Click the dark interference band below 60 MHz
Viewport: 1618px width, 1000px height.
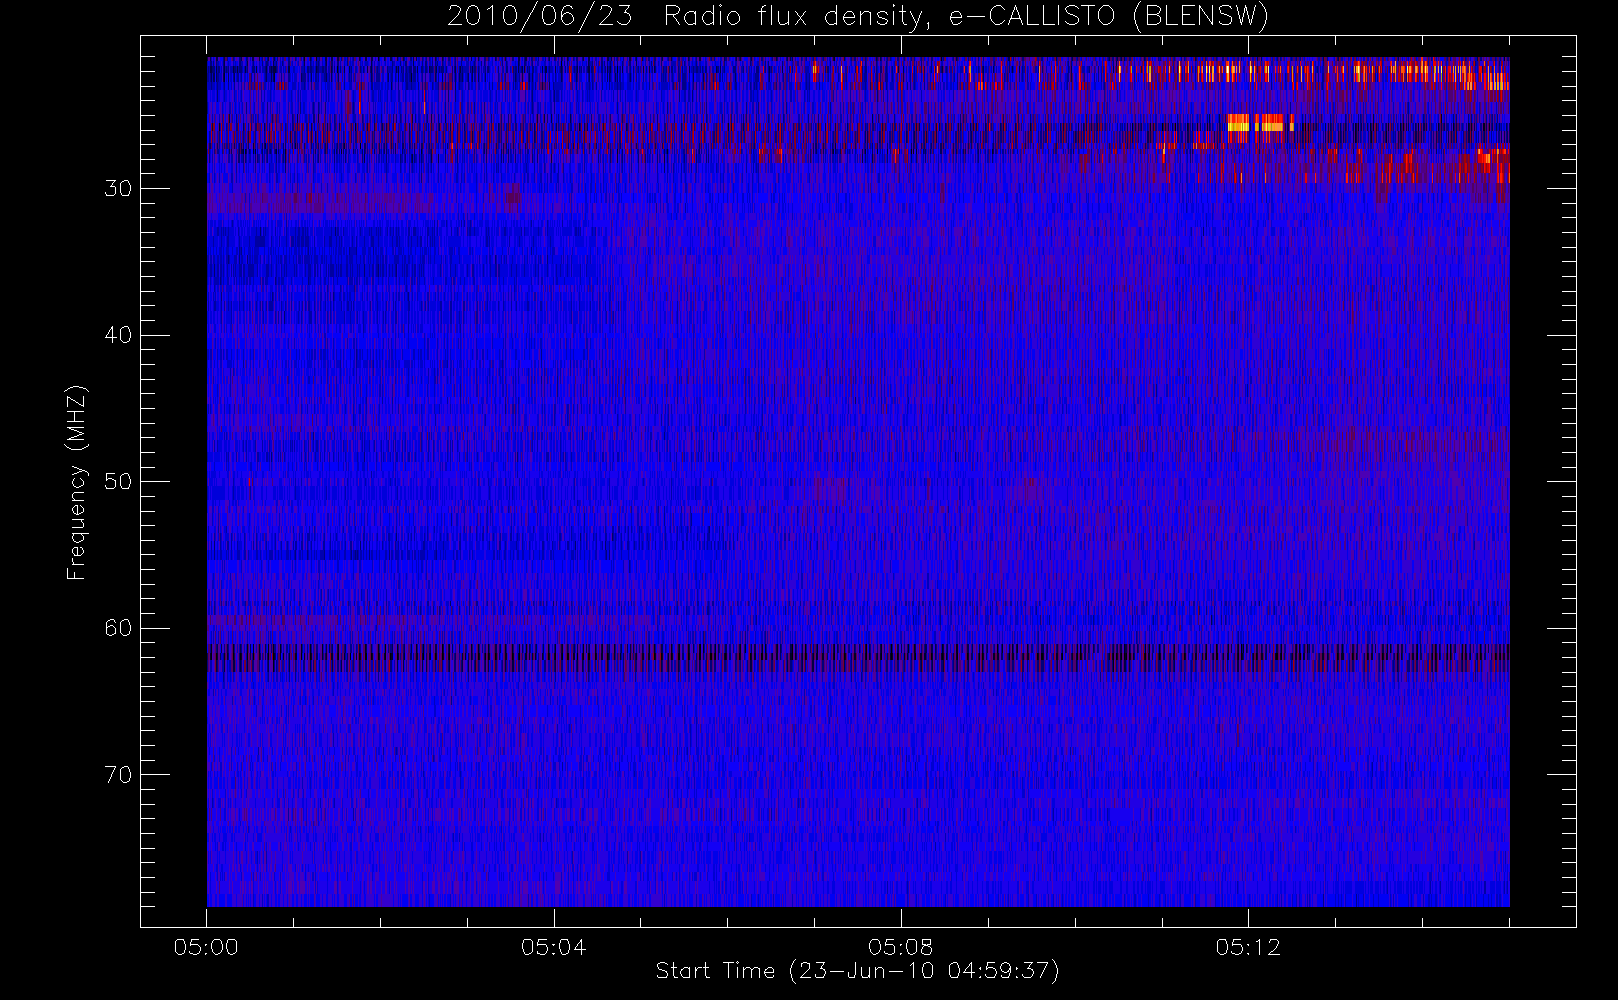[858, 658]
